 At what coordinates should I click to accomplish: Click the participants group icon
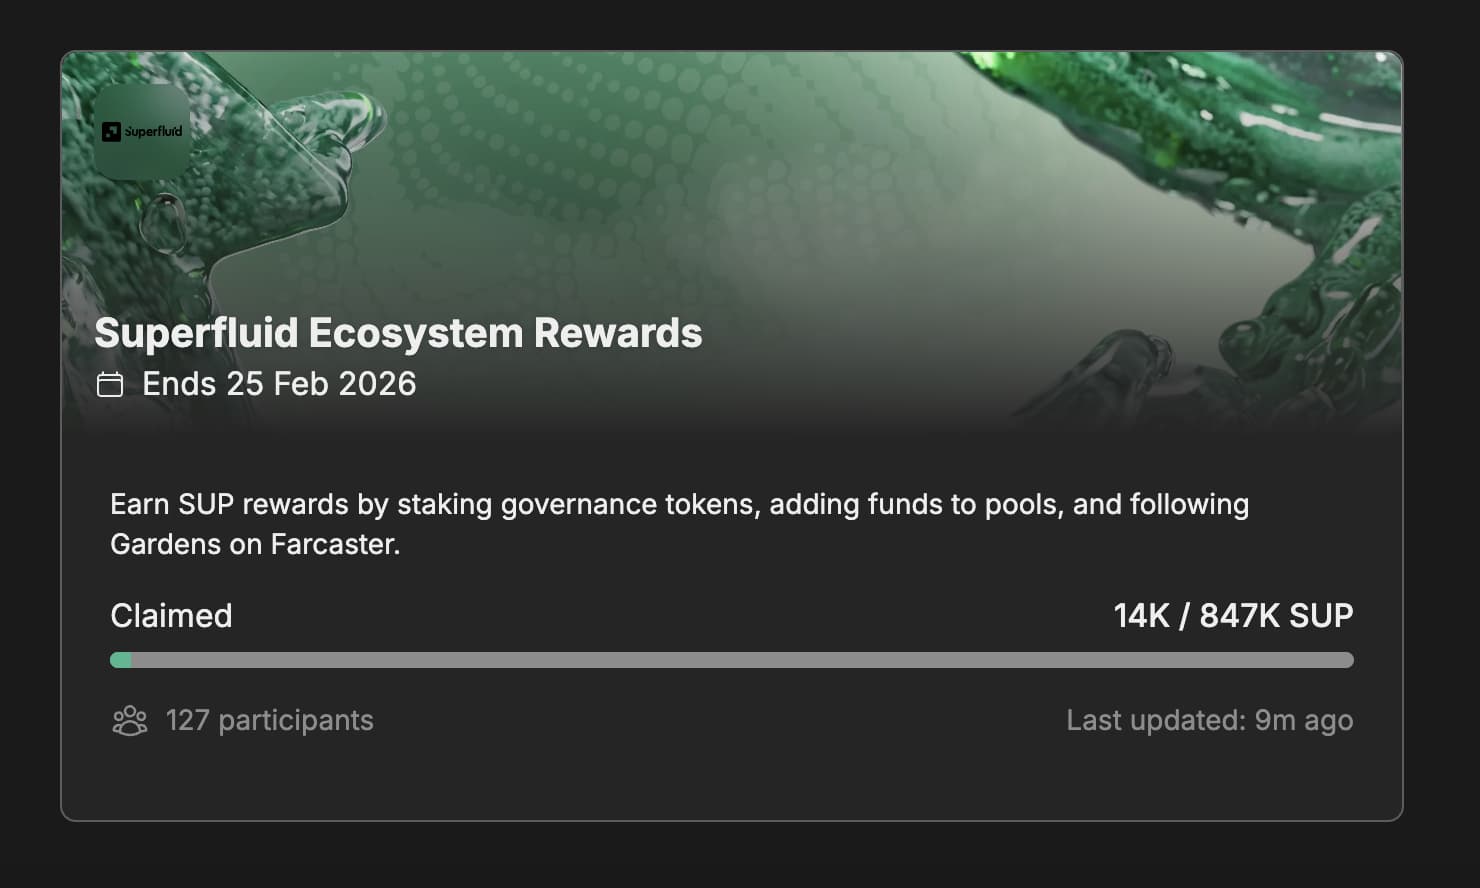[x=130, y=720]
